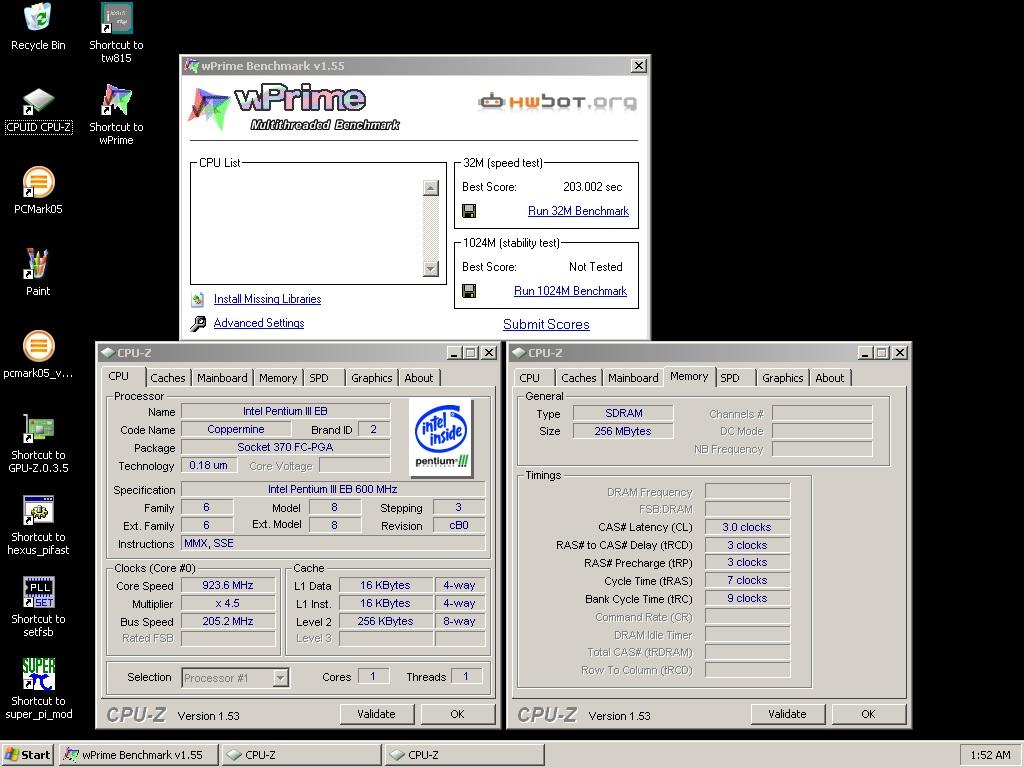Click the Core Speed 923.6 MHz field
This screenshot has width=1024, height=768.
[227, 586]
